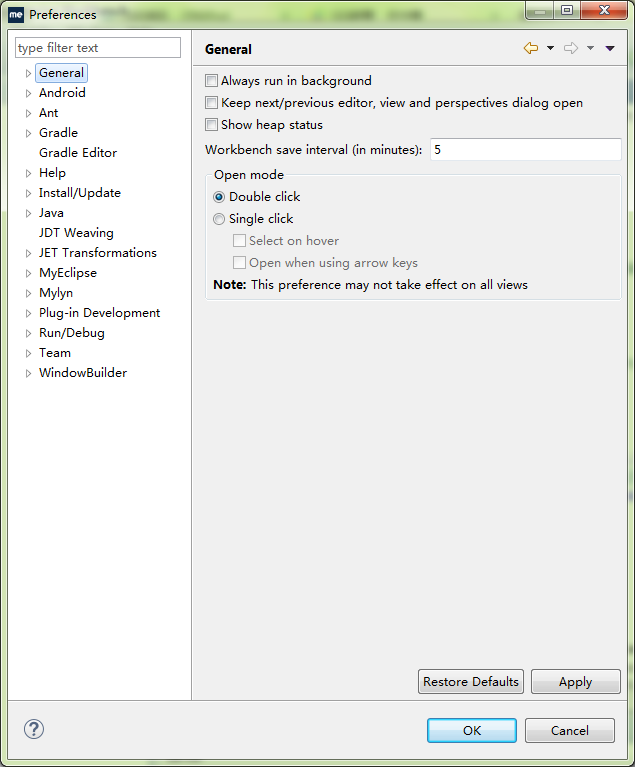This screenshot has height=767, width=635.
Task: Expand the Help tree node
Action: click(x=28, y=173)
